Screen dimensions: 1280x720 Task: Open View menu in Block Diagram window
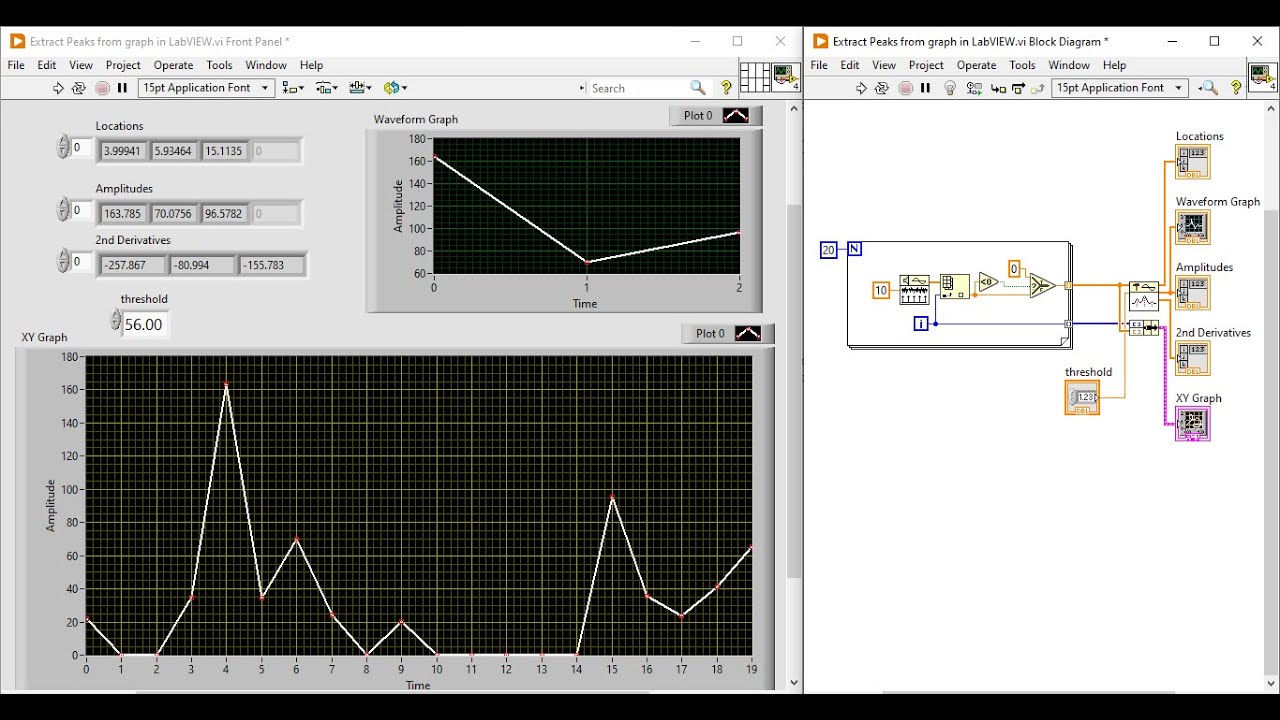coord(884,65)
